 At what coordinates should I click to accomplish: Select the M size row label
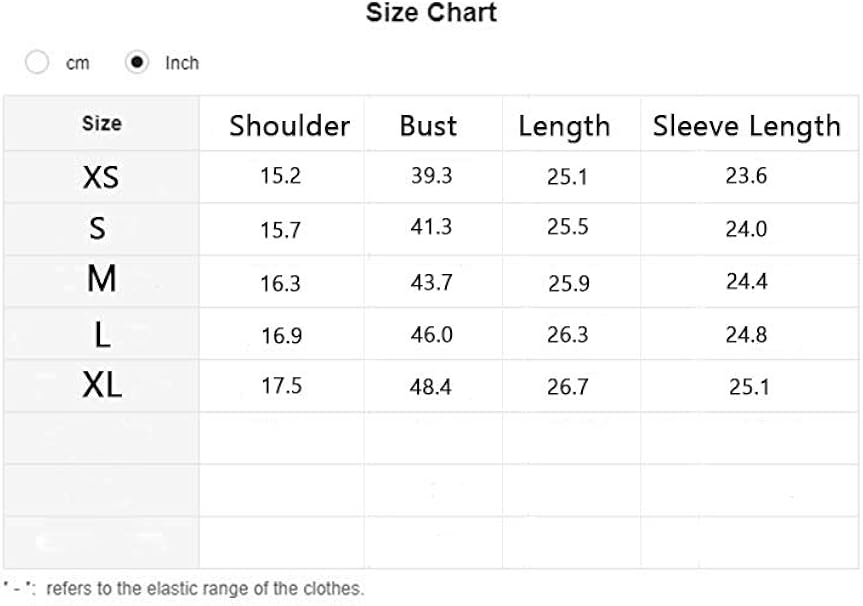click(x=101, y=281)
